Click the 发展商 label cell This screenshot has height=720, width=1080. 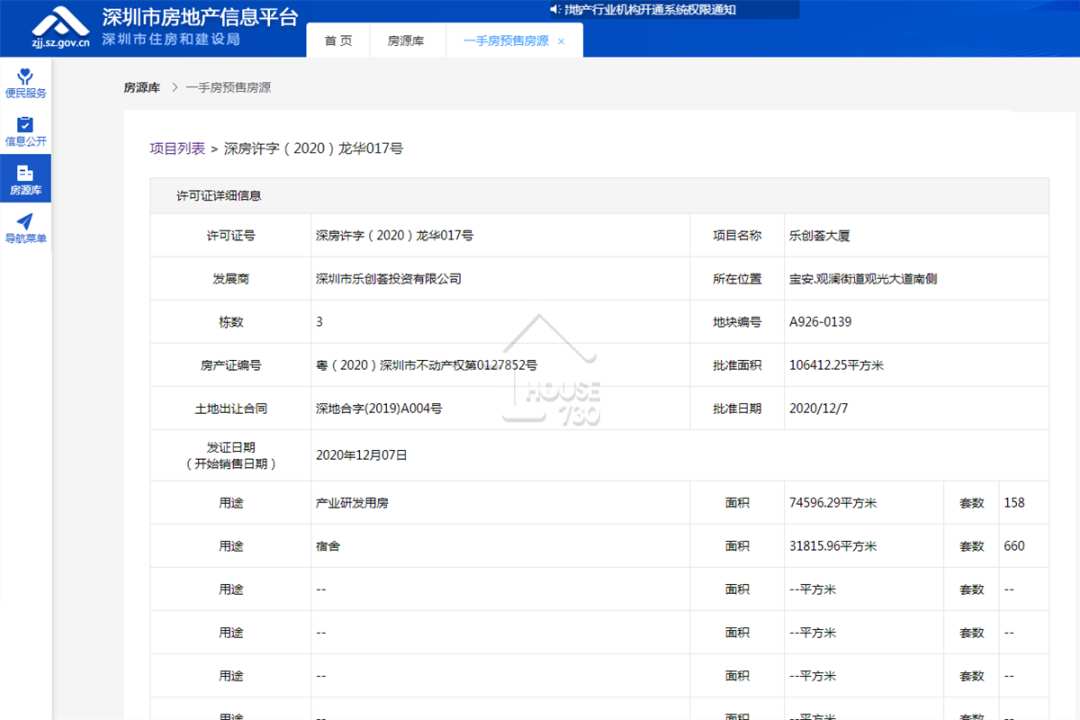[x=231, y=279]
